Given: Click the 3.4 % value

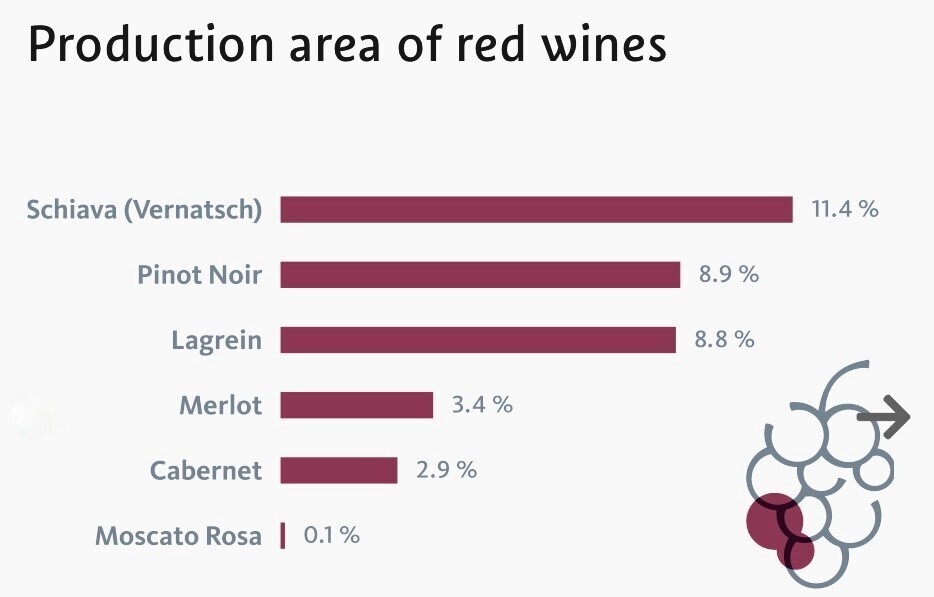Looking at the screenshot, I should (x=482, y=405).
